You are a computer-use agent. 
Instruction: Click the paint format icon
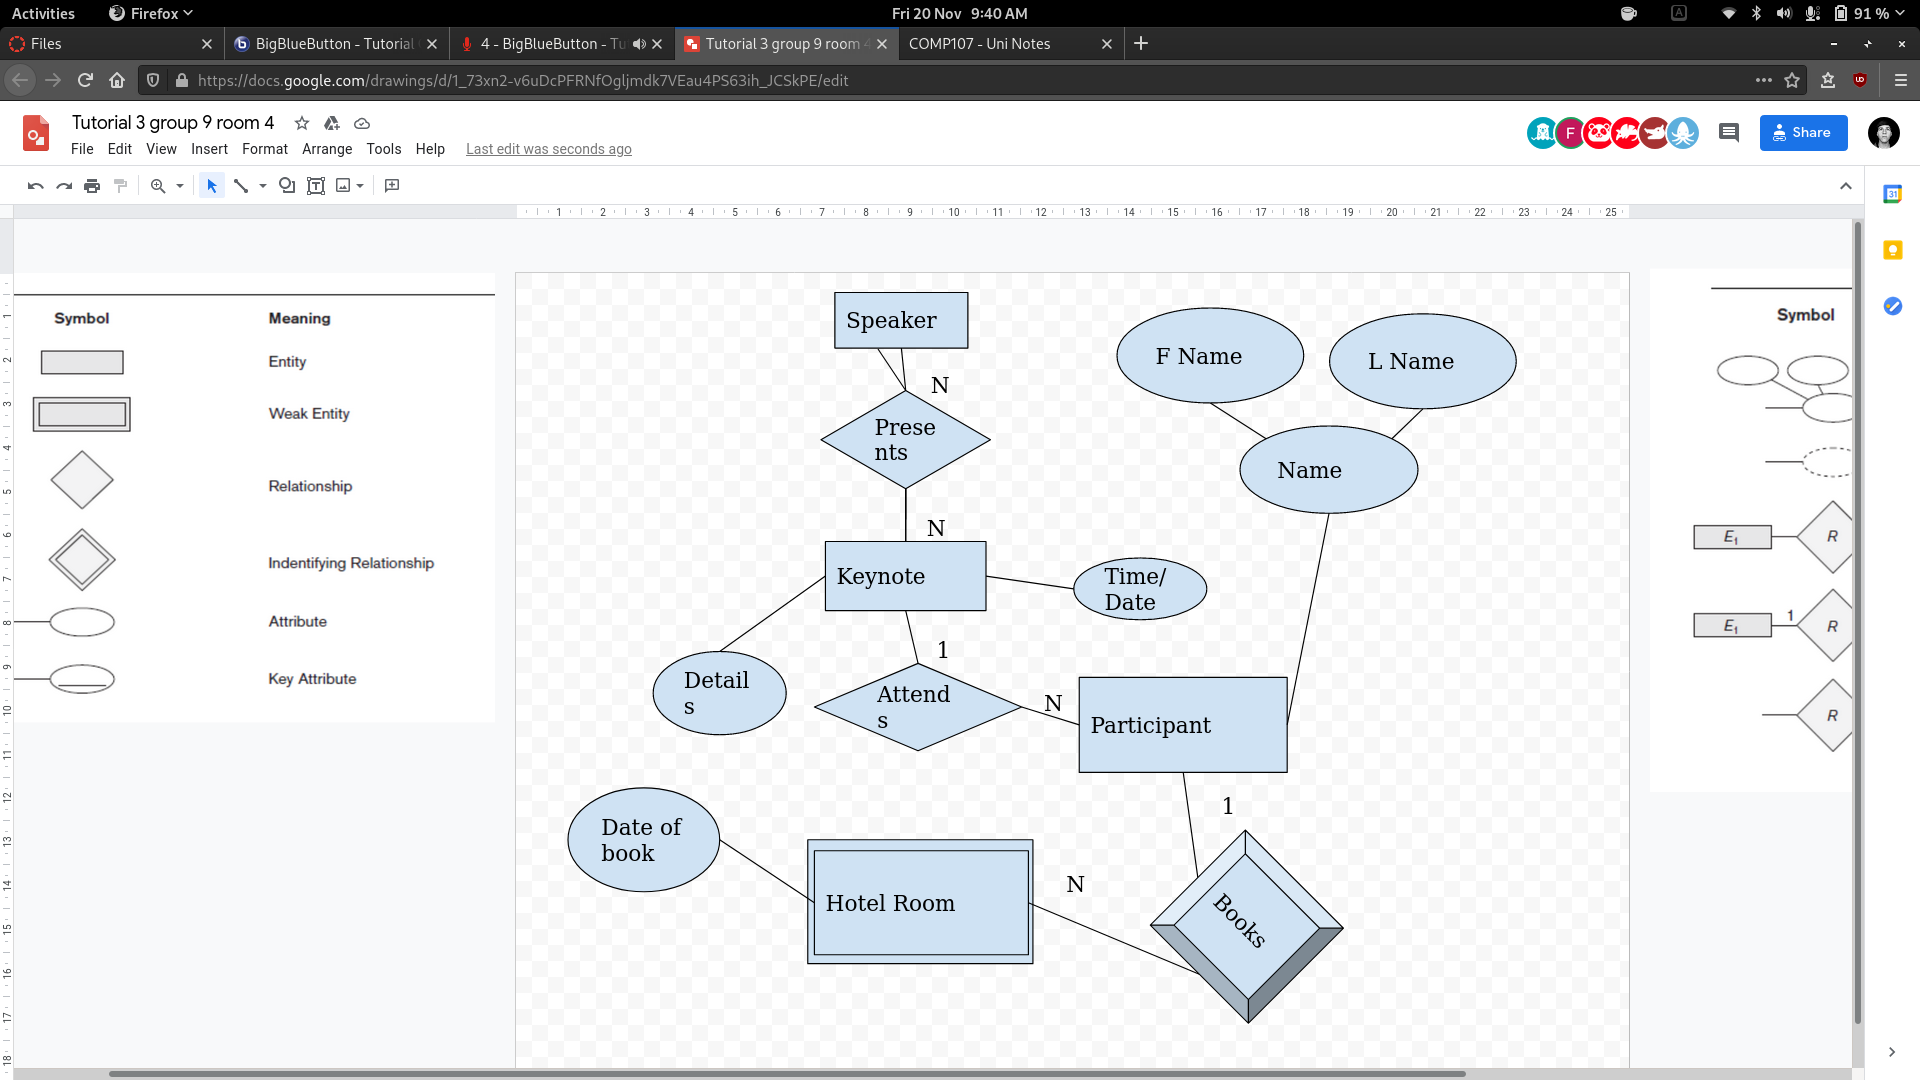(120, 186)
